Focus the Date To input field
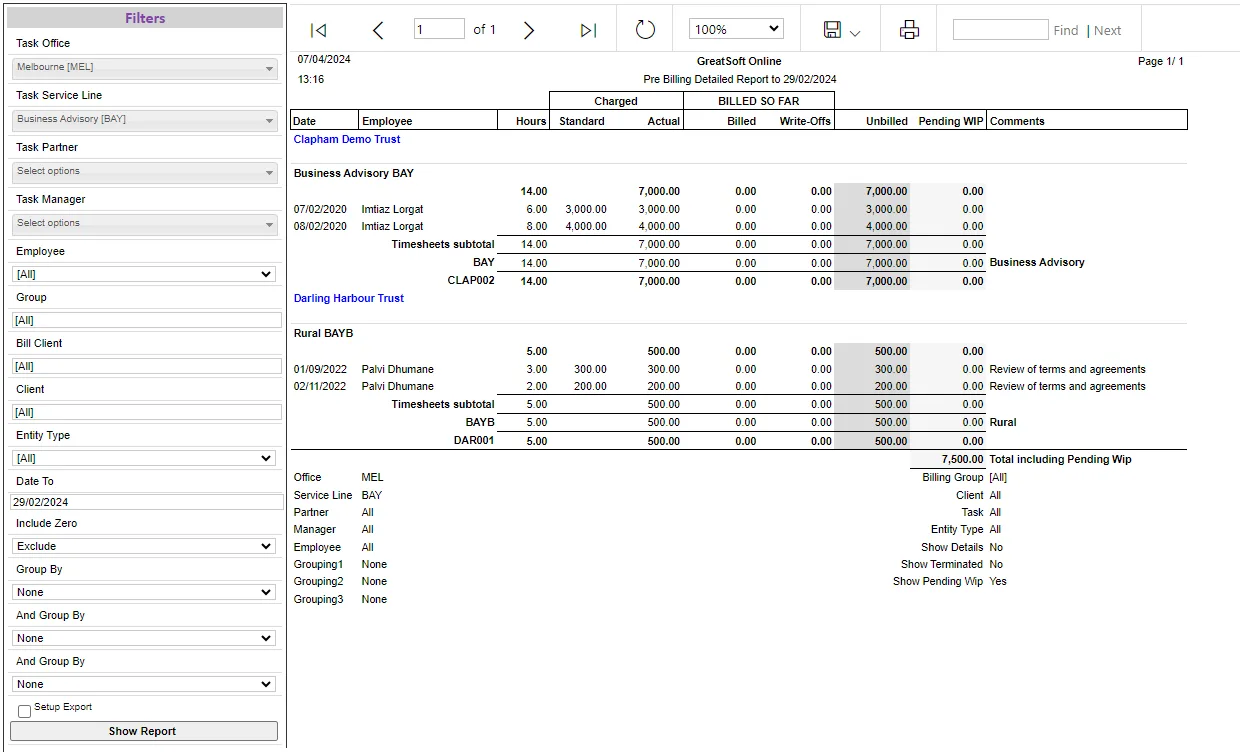 [x=147, y=502]
